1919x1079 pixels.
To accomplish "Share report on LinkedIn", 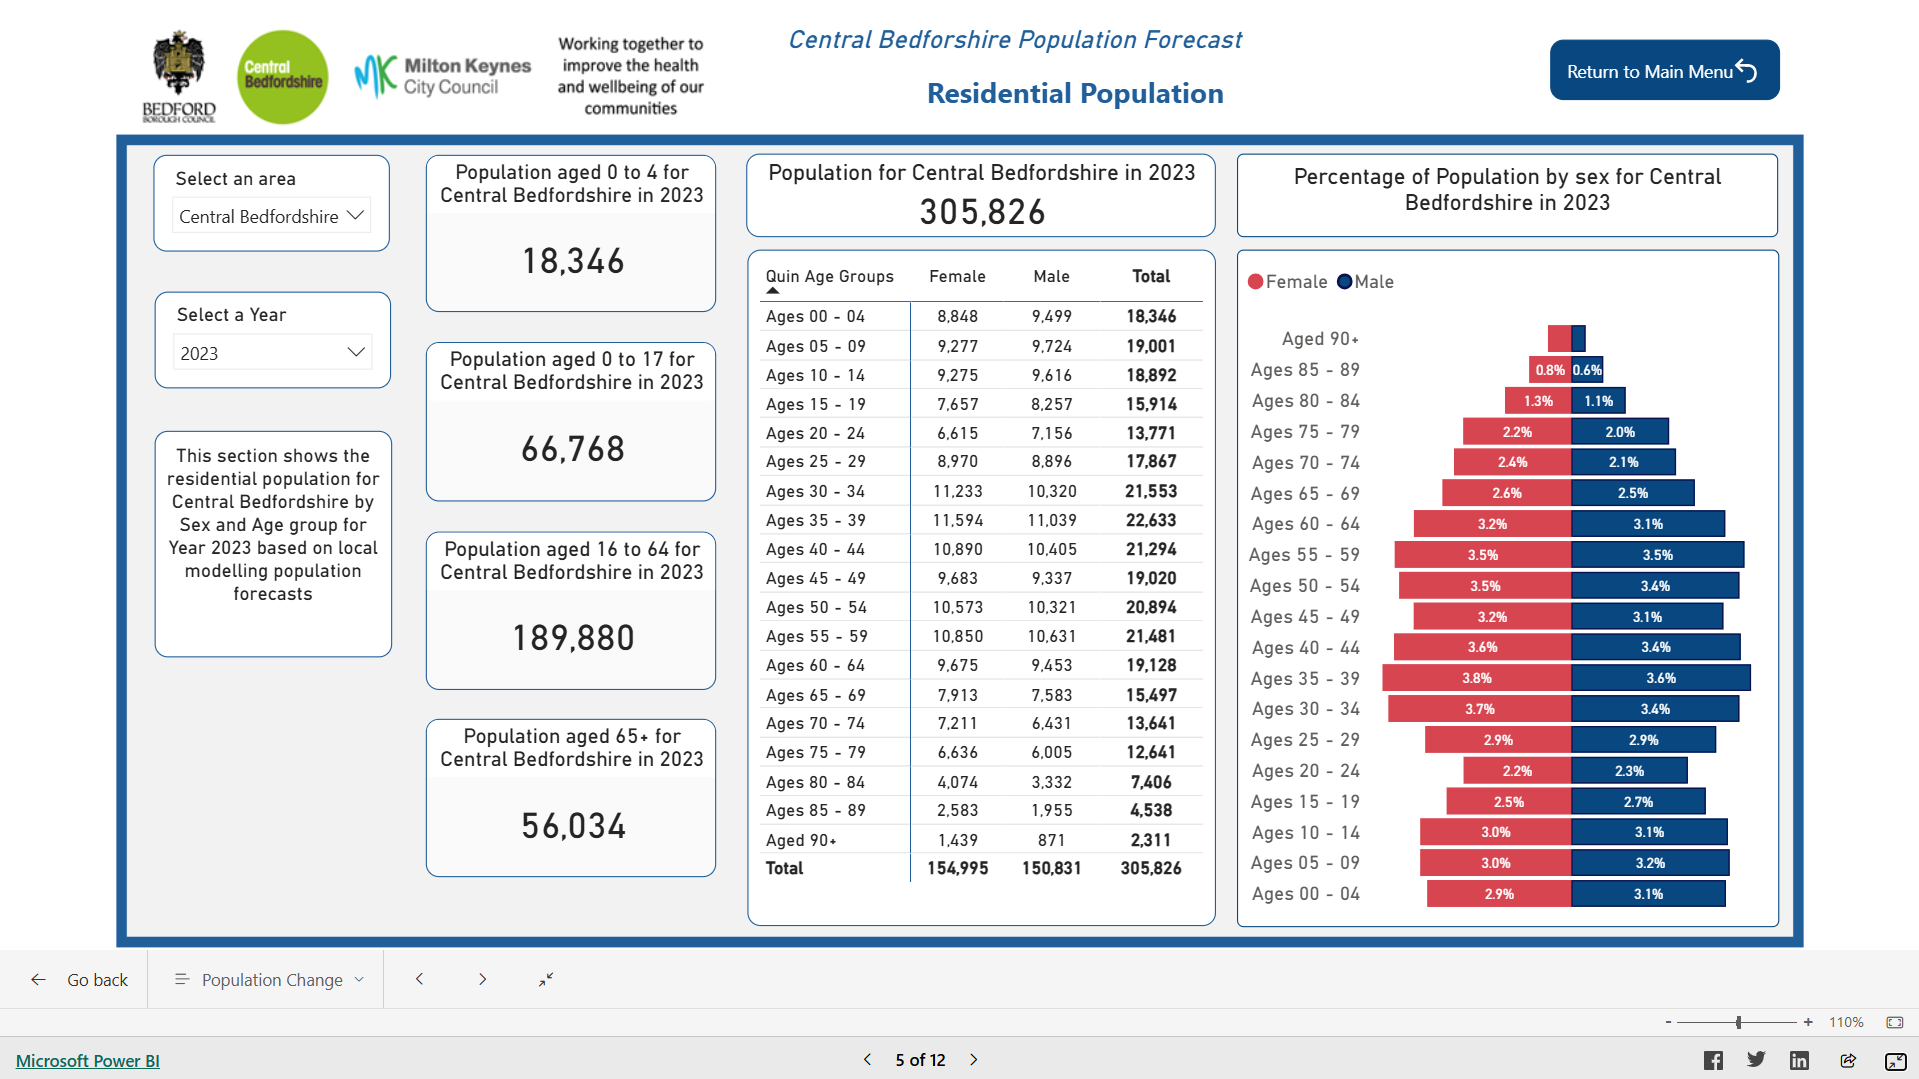I will click(1799, 1061).
